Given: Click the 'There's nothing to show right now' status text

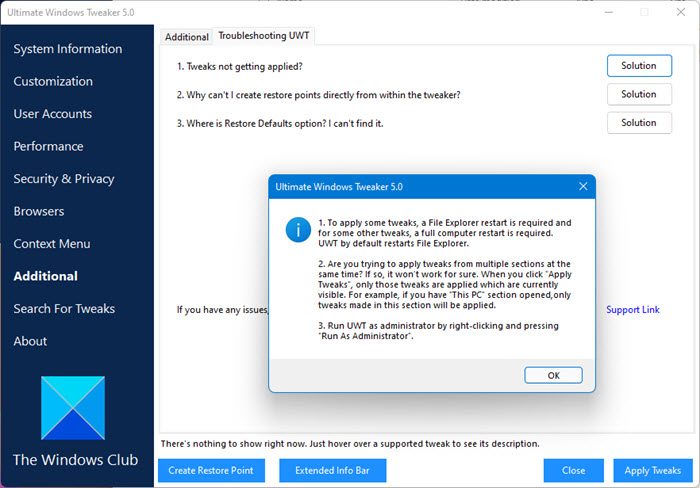Looking at the screenshot, I should 350,444.
